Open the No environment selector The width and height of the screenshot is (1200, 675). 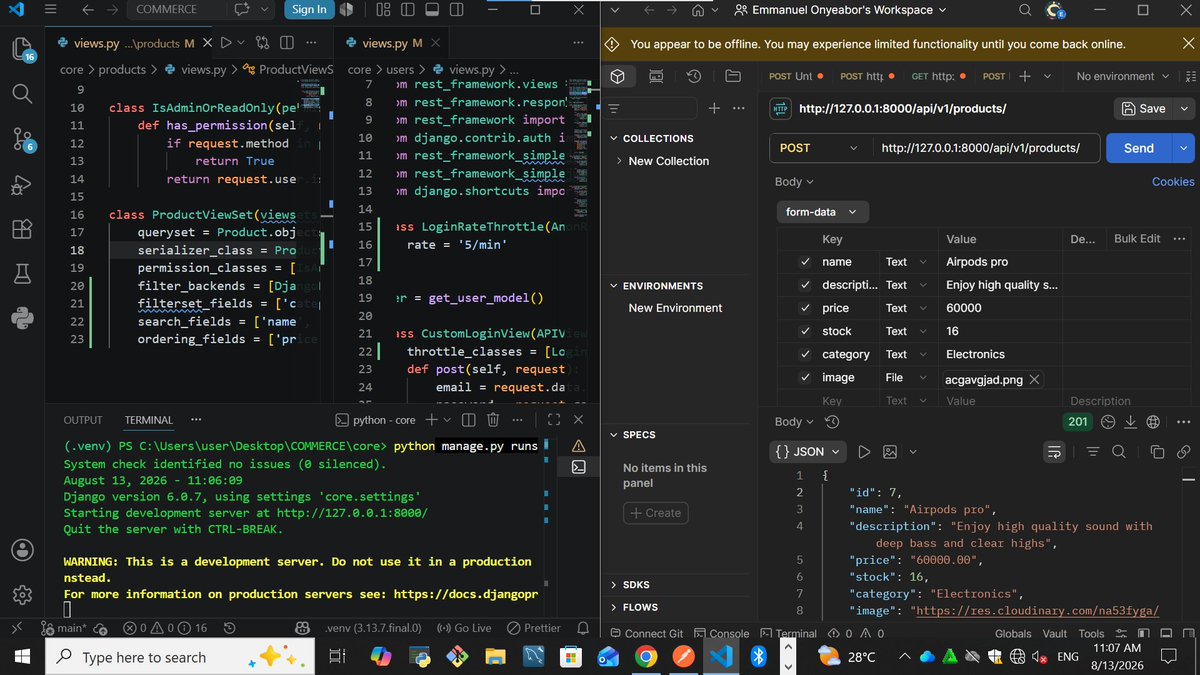1122,76
